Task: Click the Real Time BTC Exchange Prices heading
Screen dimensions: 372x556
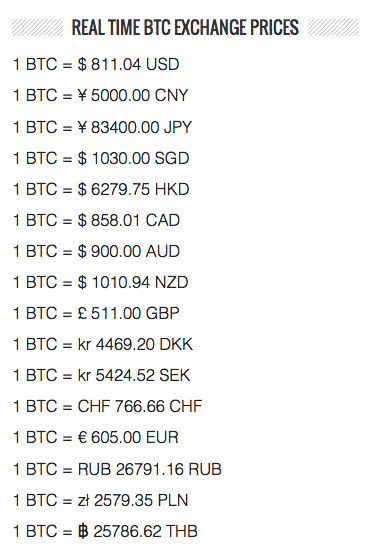Action: point(185,27)
